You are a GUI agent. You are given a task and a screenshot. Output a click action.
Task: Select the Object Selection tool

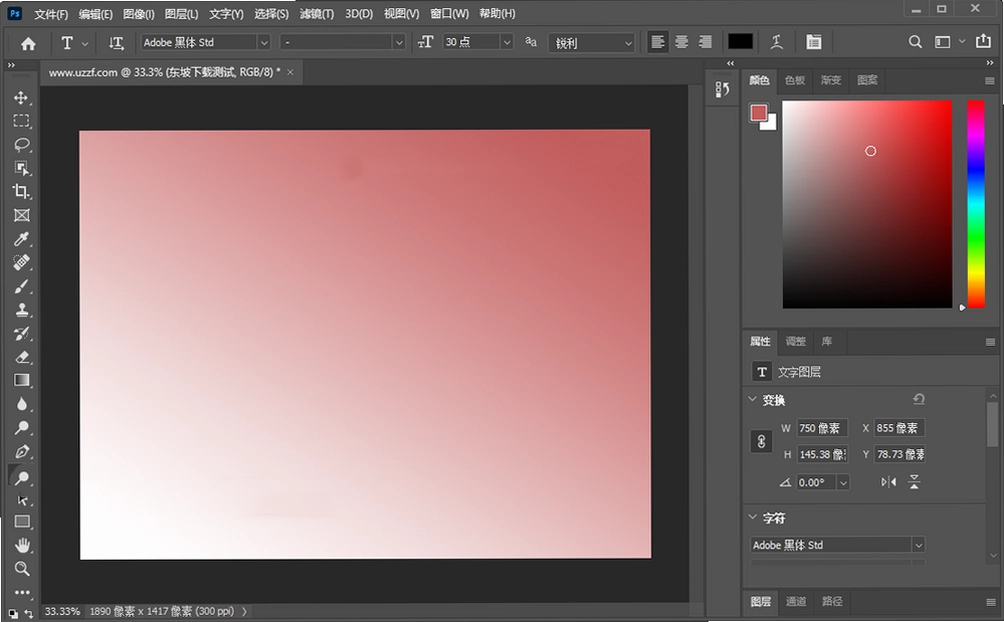[21, 168]
